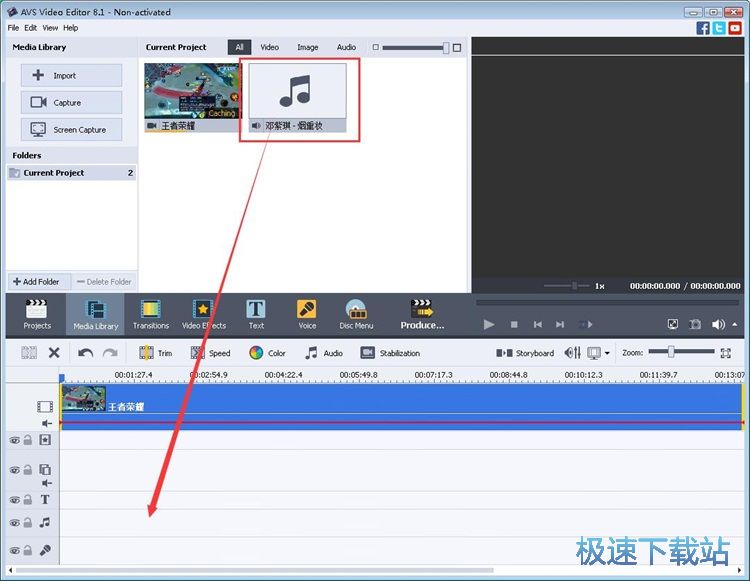Click the Delete X icon in timeline toolbar
Screen dimensions: 750x581
click(x=54, y=353)
